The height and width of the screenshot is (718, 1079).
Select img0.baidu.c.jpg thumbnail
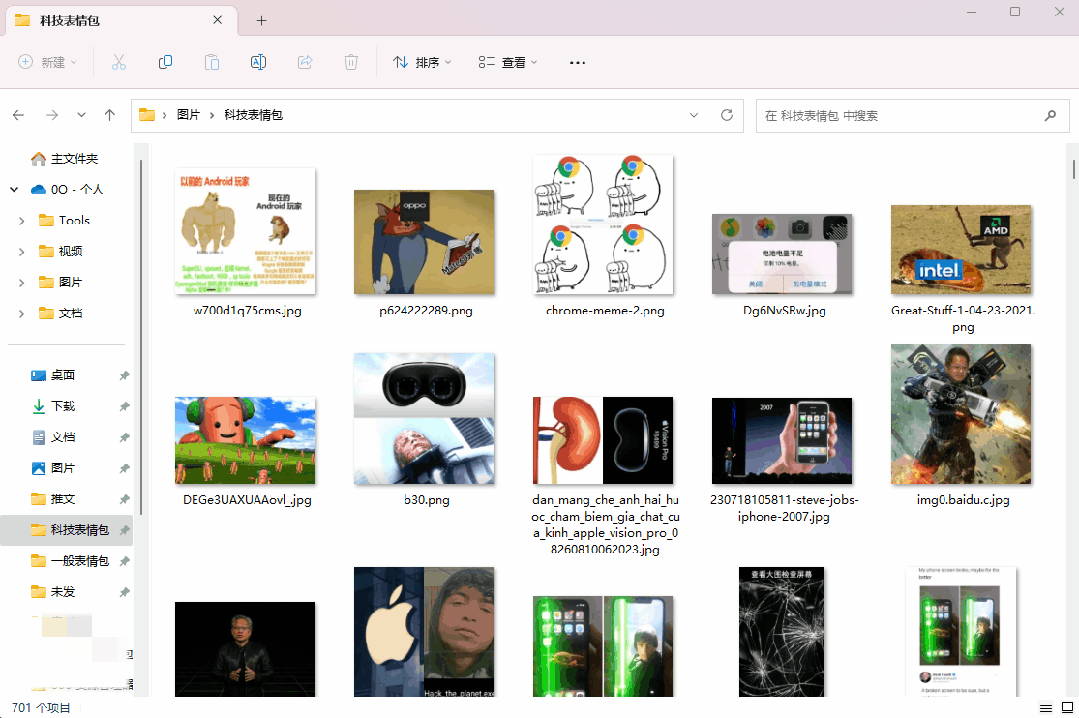pos(961,414)
